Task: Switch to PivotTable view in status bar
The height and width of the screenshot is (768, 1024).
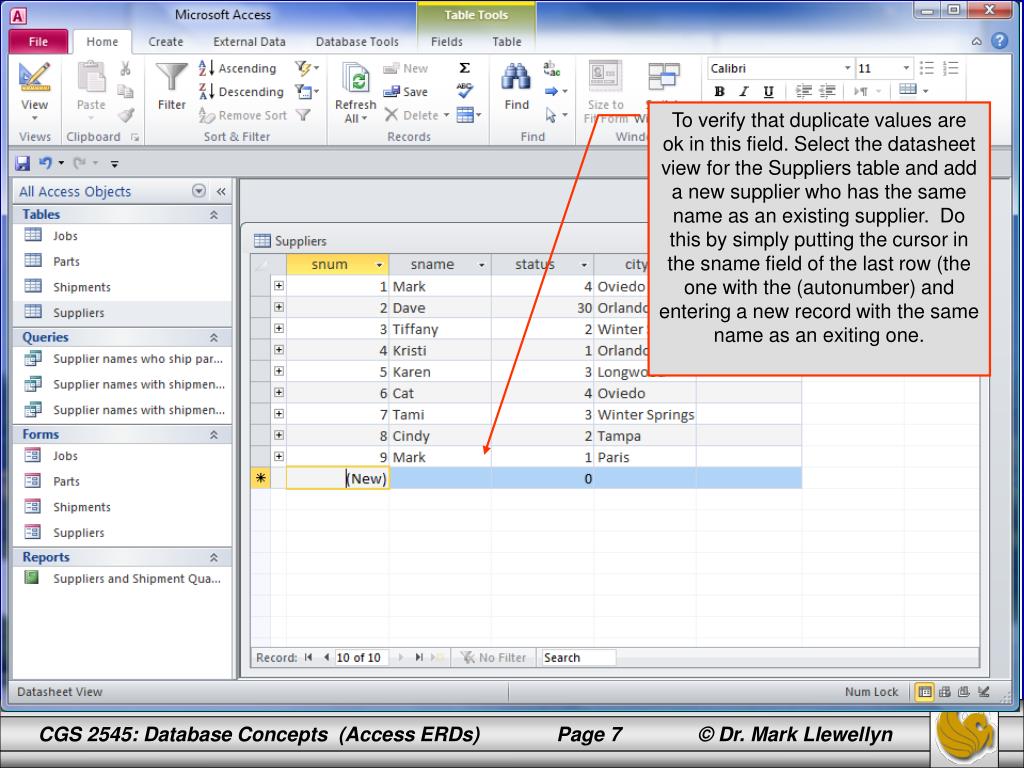Action: click(x=944, y=692)
